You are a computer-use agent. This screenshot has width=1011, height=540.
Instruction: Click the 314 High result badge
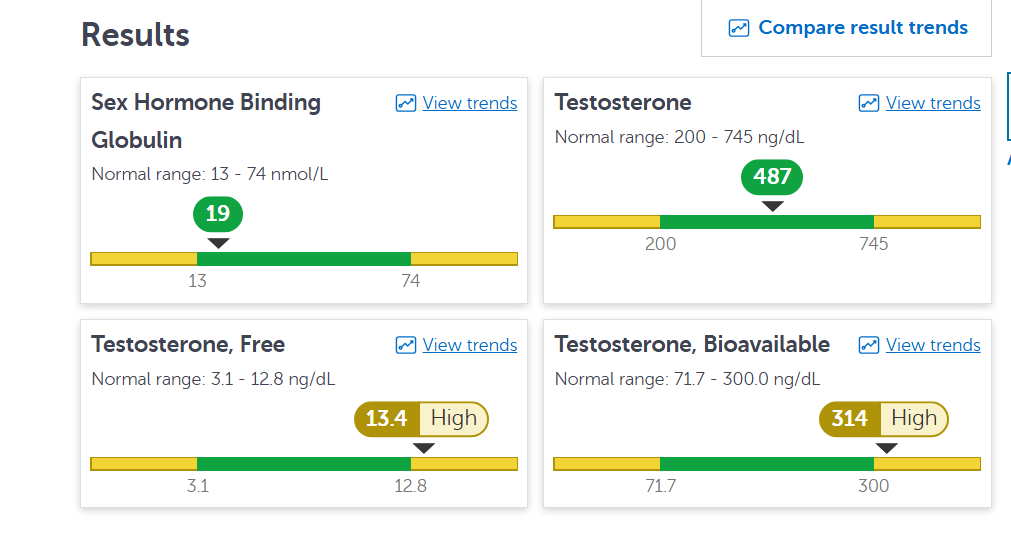(x=883, y=419)
